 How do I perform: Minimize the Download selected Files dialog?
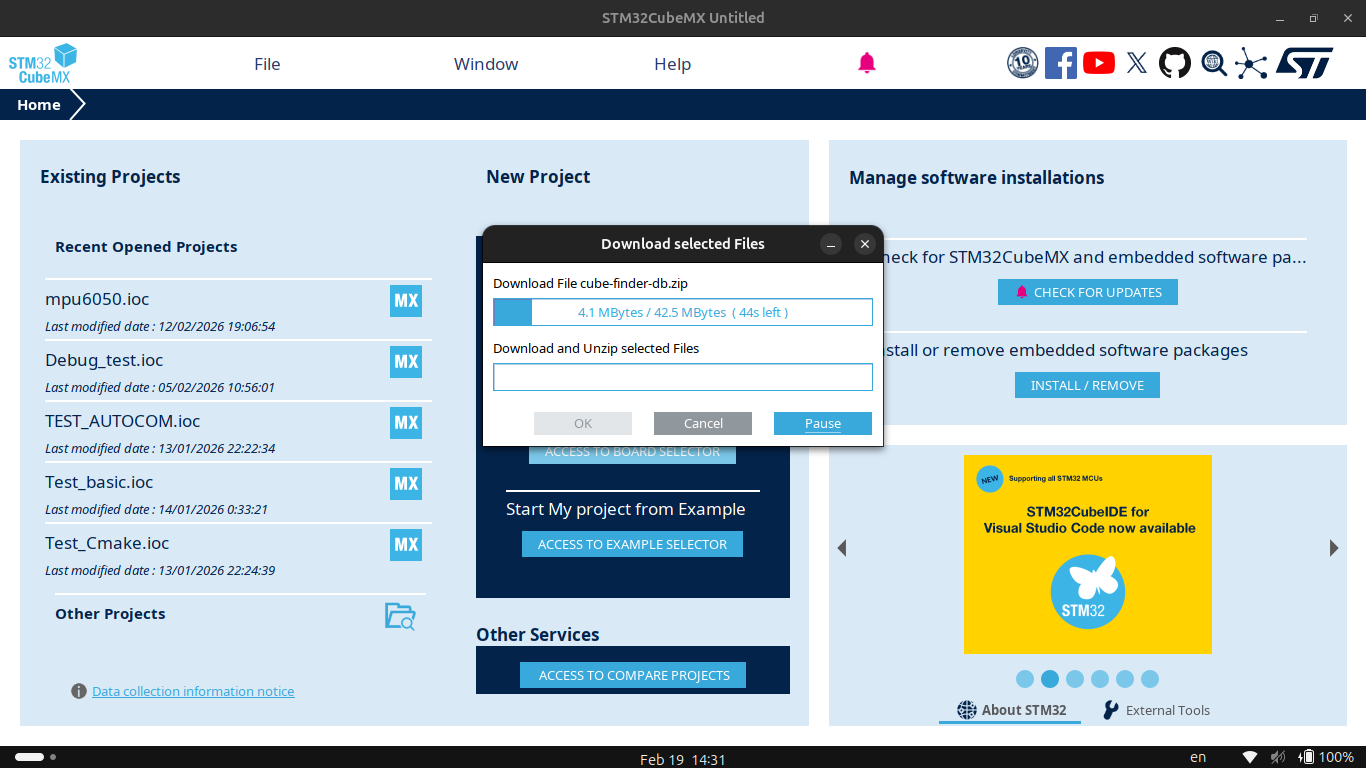pos(831,244)
